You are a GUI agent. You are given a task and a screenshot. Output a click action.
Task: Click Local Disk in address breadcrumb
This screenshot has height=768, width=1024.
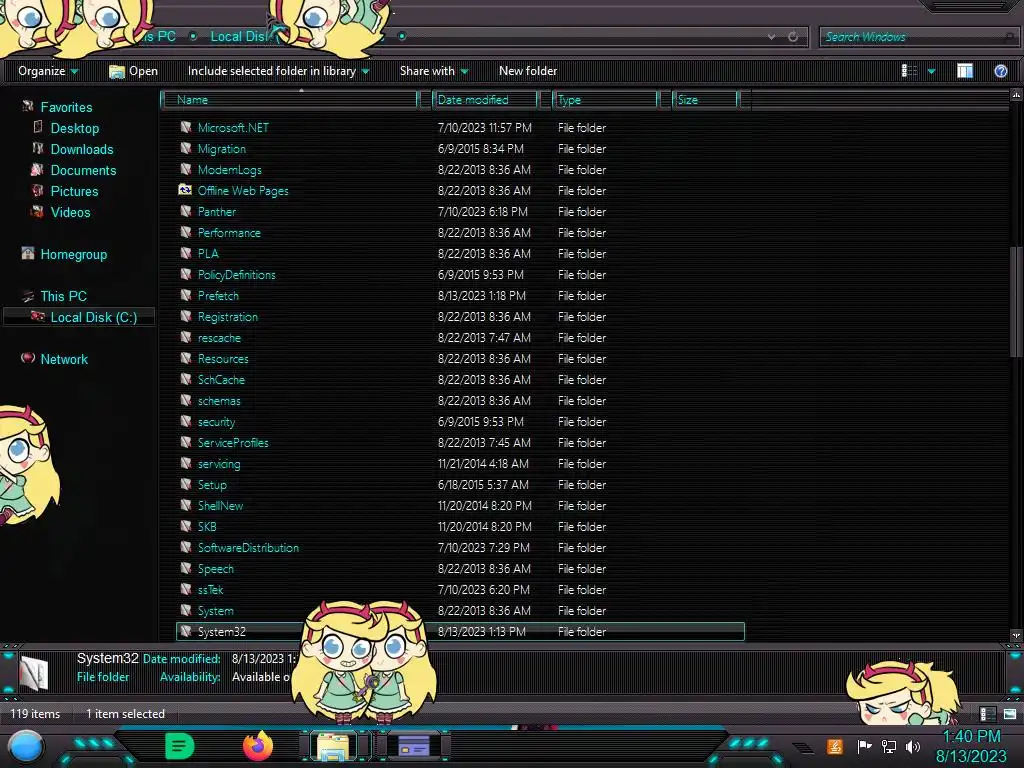coord(239,37)
